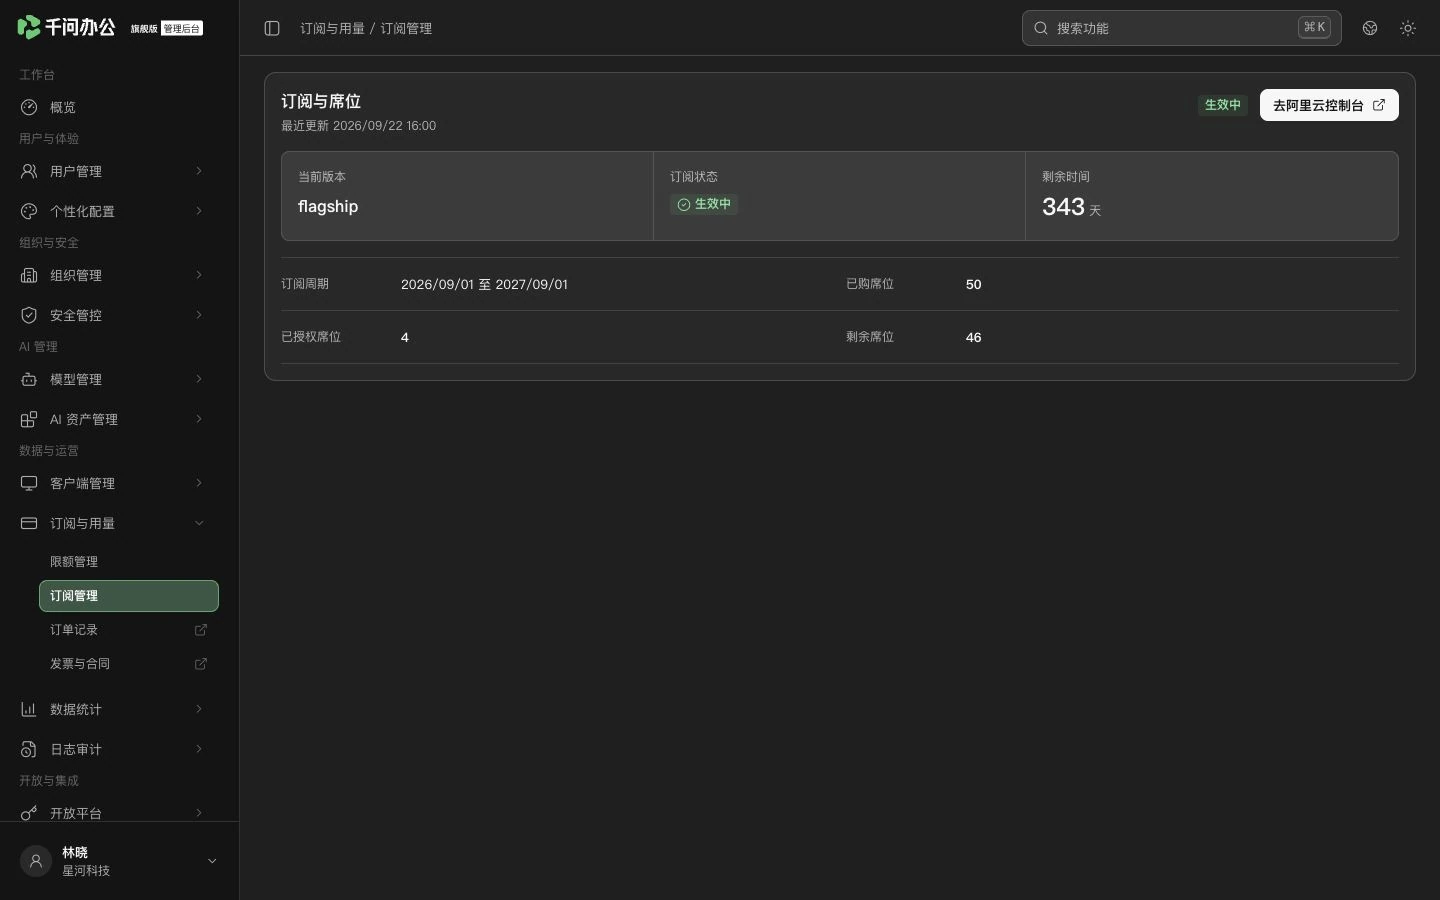Select 订阅管理 submenu item
Viewport: 1440px width, 900px height.
click(129, 596)
